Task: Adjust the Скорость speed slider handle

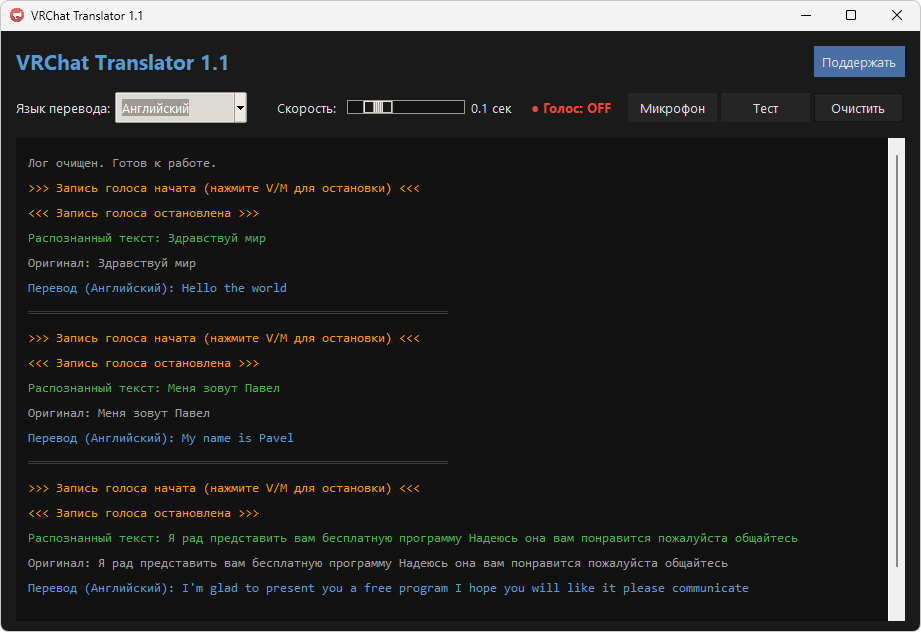Action: (378, 107)
